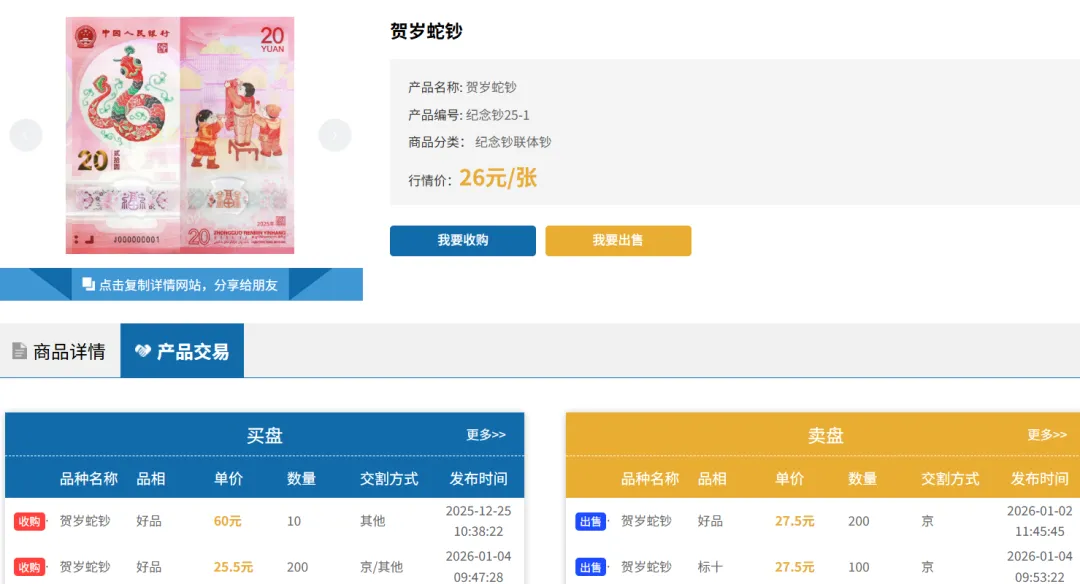Click condition 标十 in sell list
Screen dimensions: 1080x584
click(710, 567)
